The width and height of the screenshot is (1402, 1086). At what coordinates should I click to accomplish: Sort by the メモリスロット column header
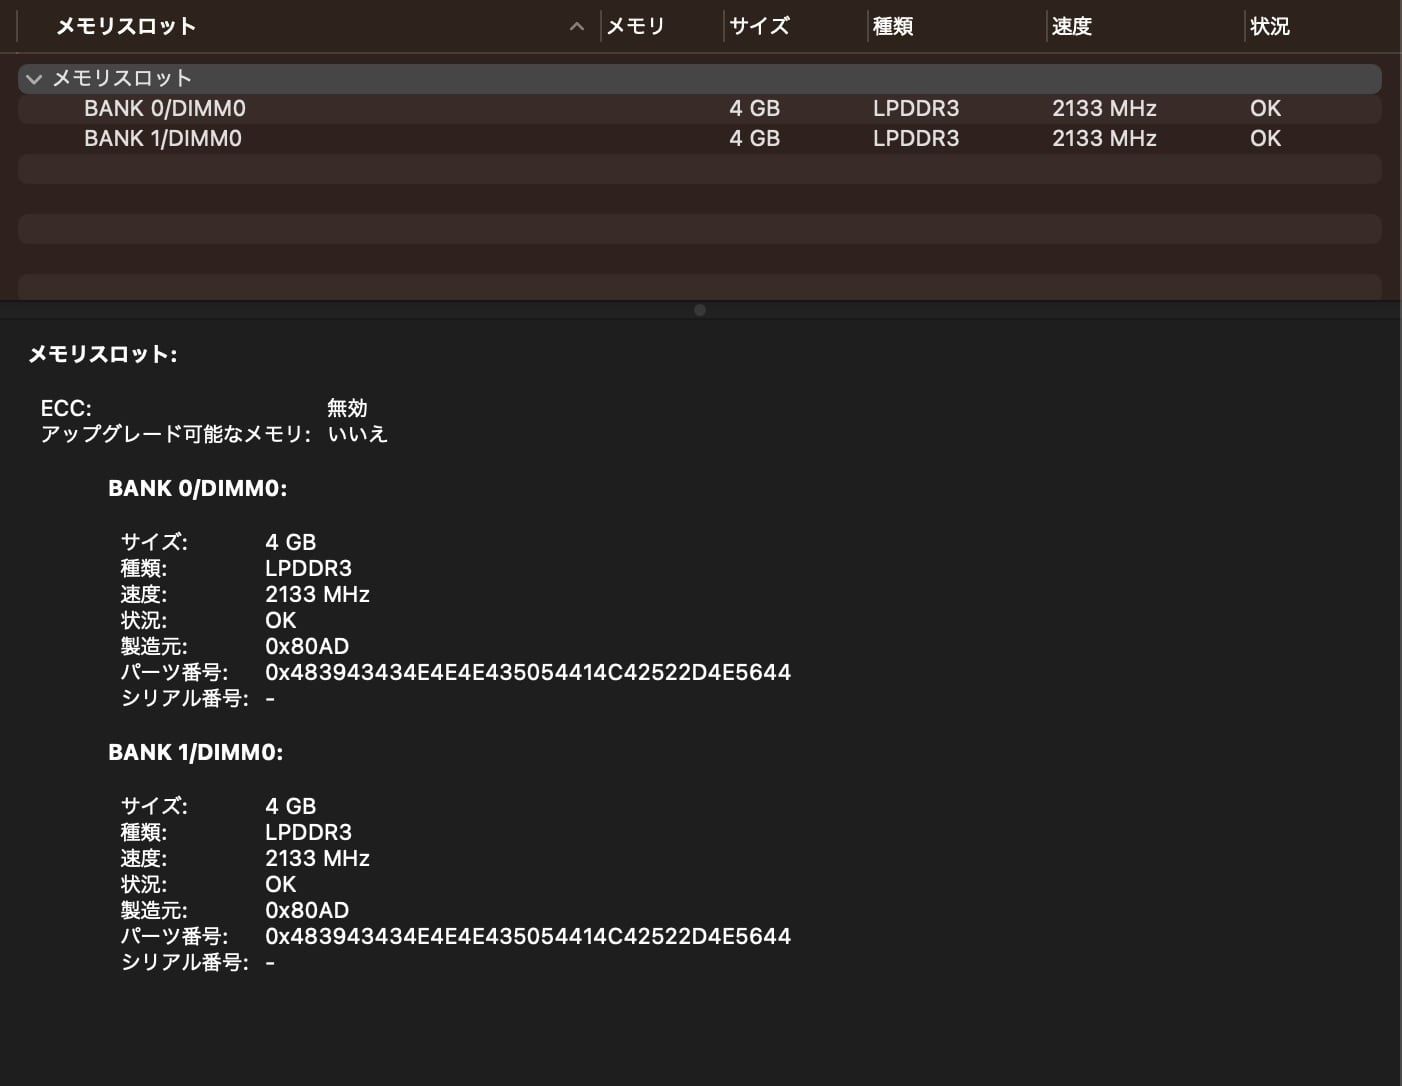click(126, 27)
